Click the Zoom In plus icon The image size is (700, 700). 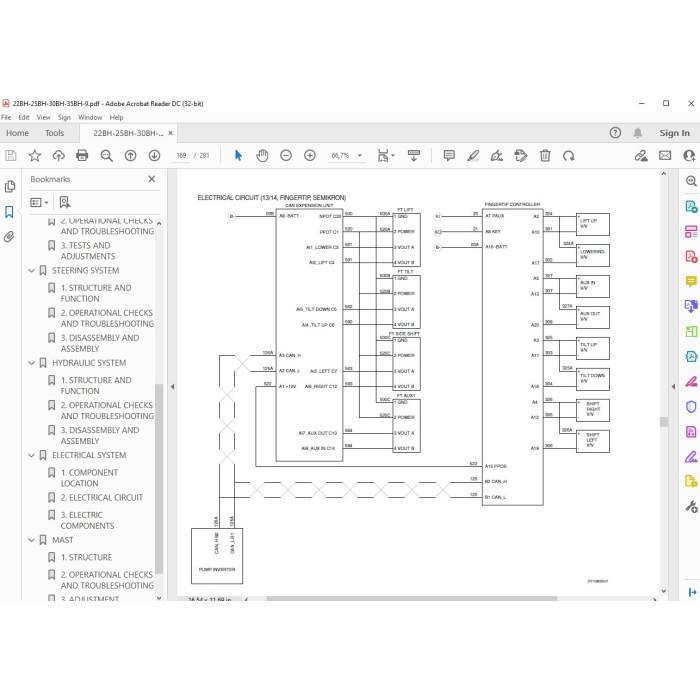pos(310,155)
